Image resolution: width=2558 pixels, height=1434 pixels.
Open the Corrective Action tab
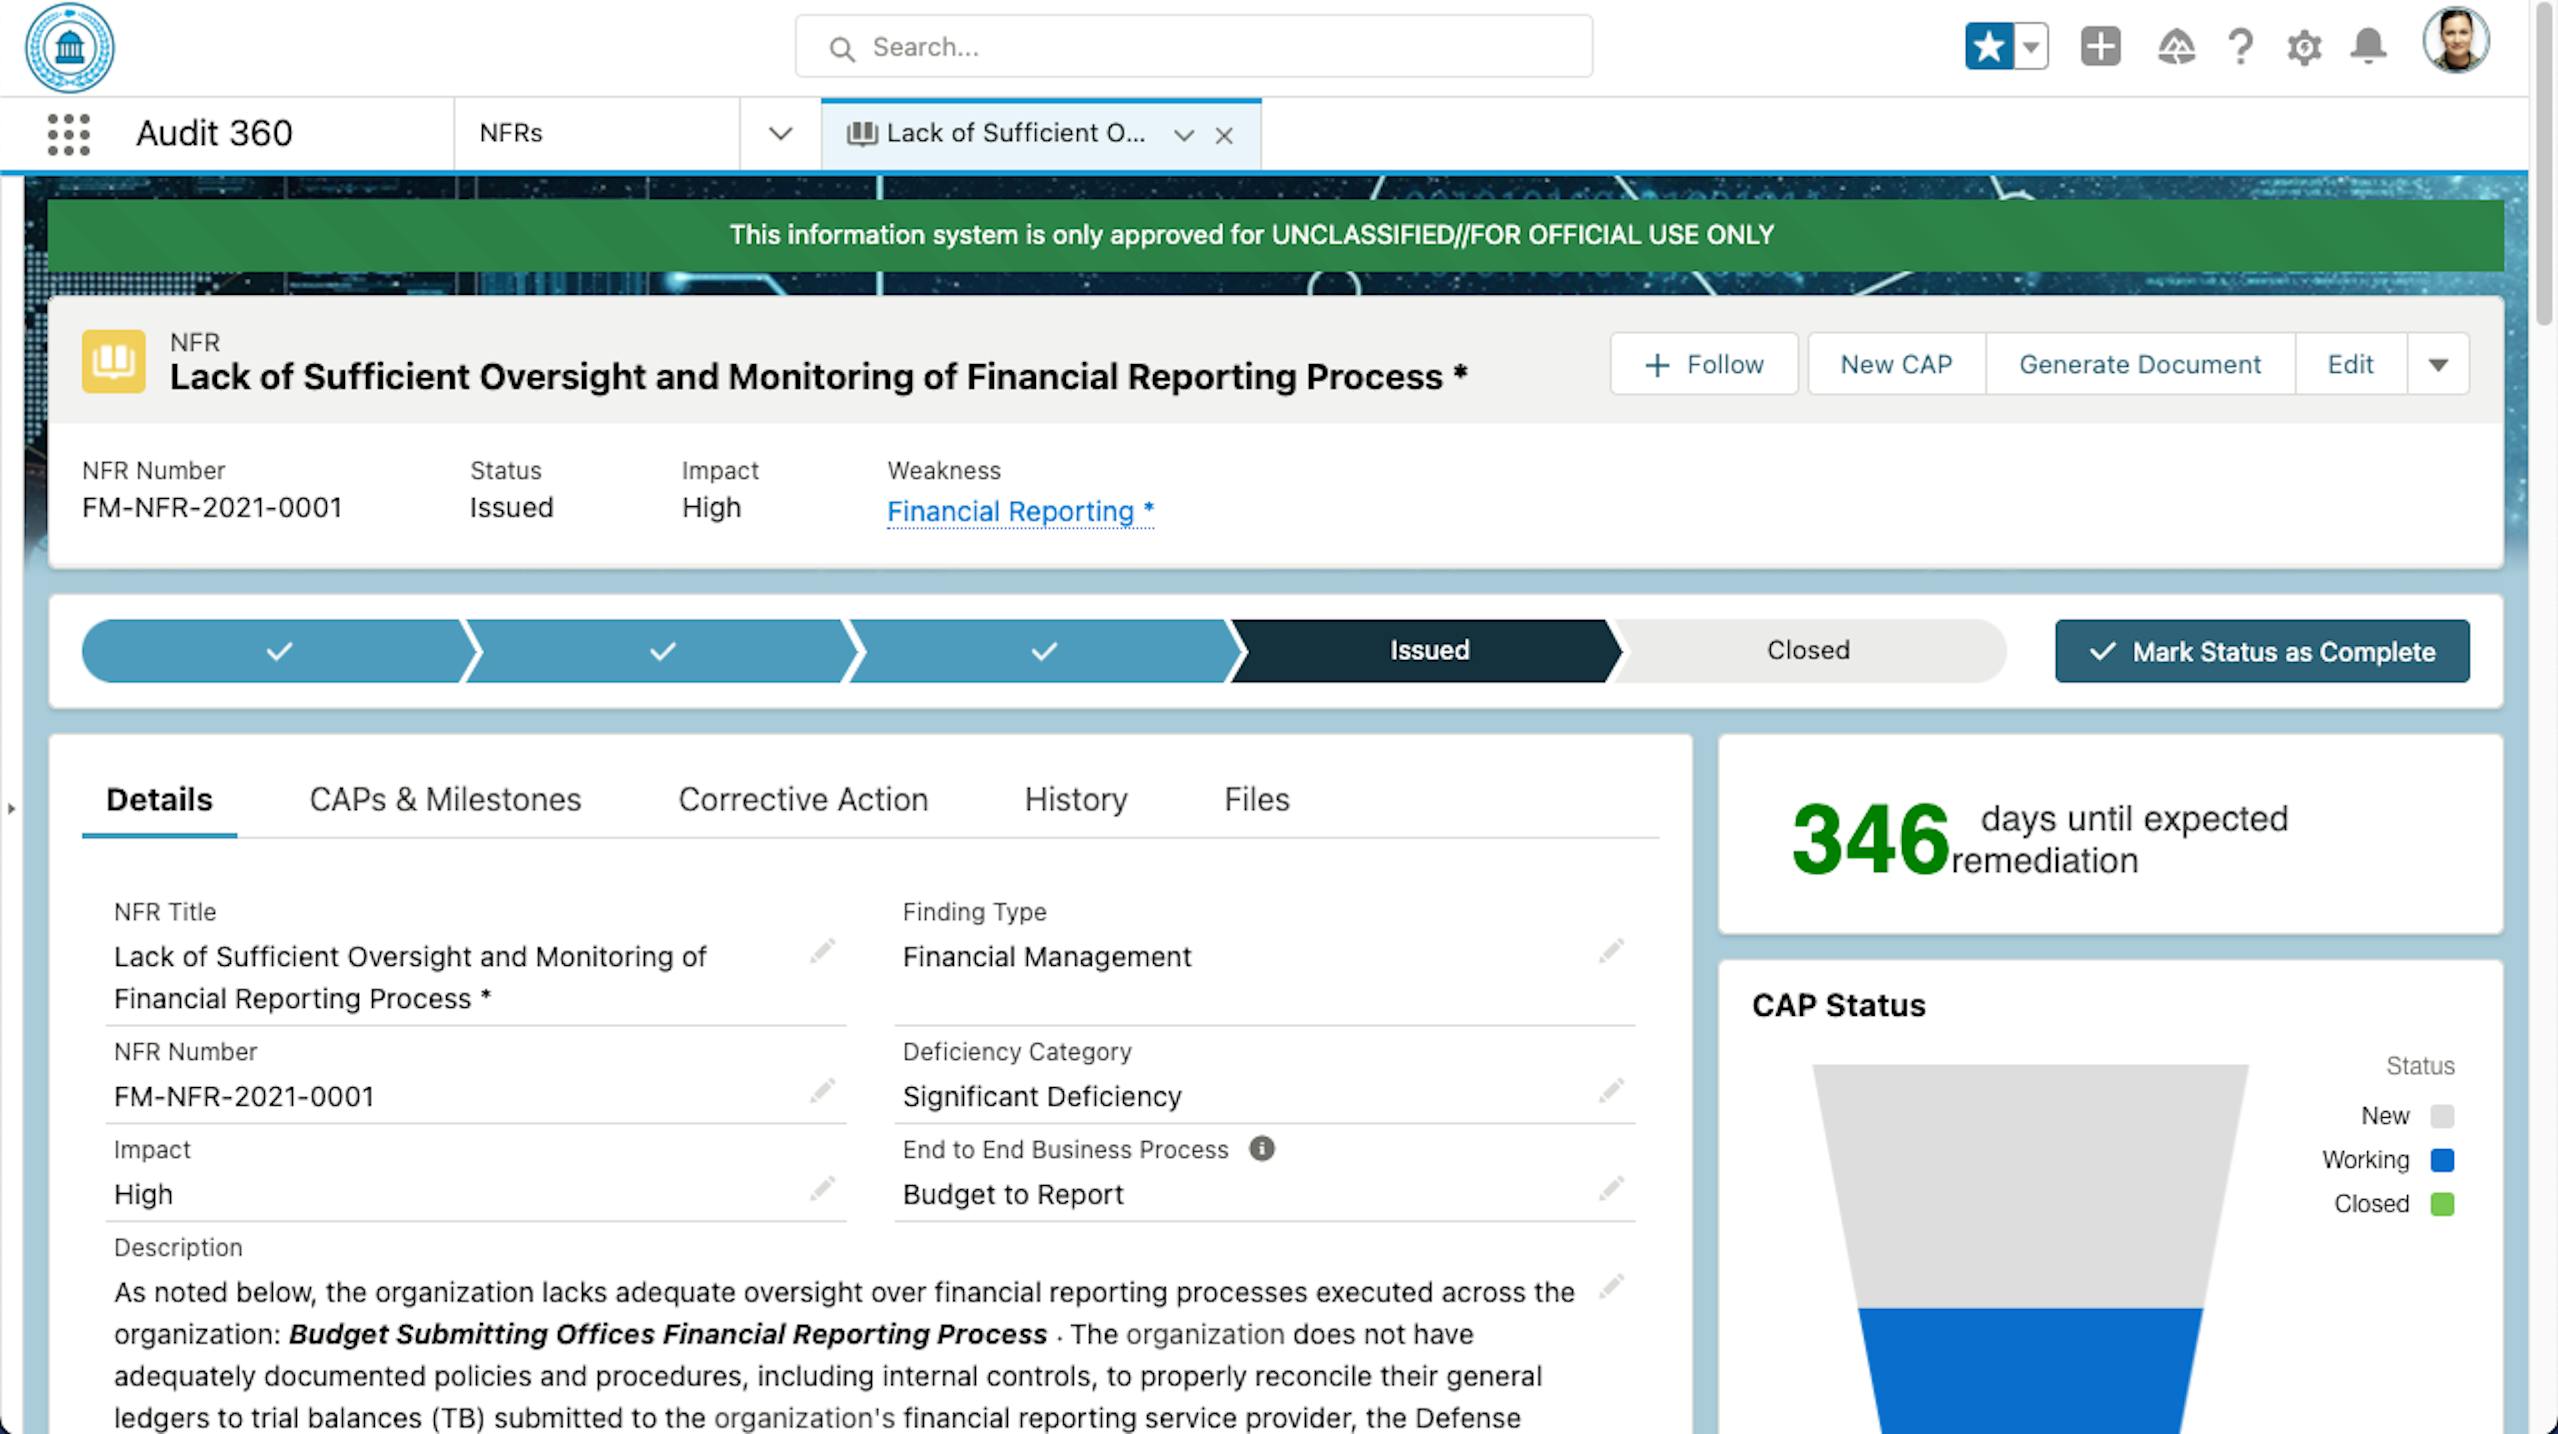pos(803,800)
